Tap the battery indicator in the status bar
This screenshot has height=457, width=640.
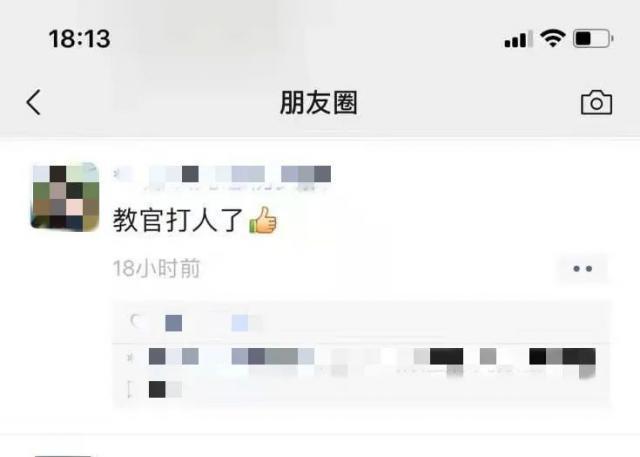[x=593, y=39]
